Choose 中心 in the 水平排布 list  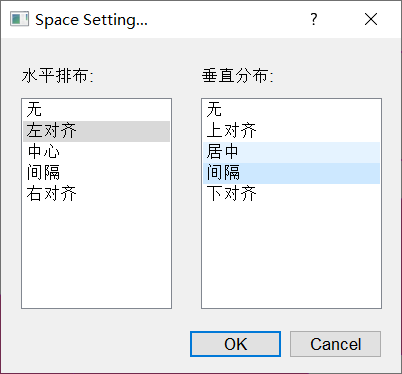click(96, 152)
